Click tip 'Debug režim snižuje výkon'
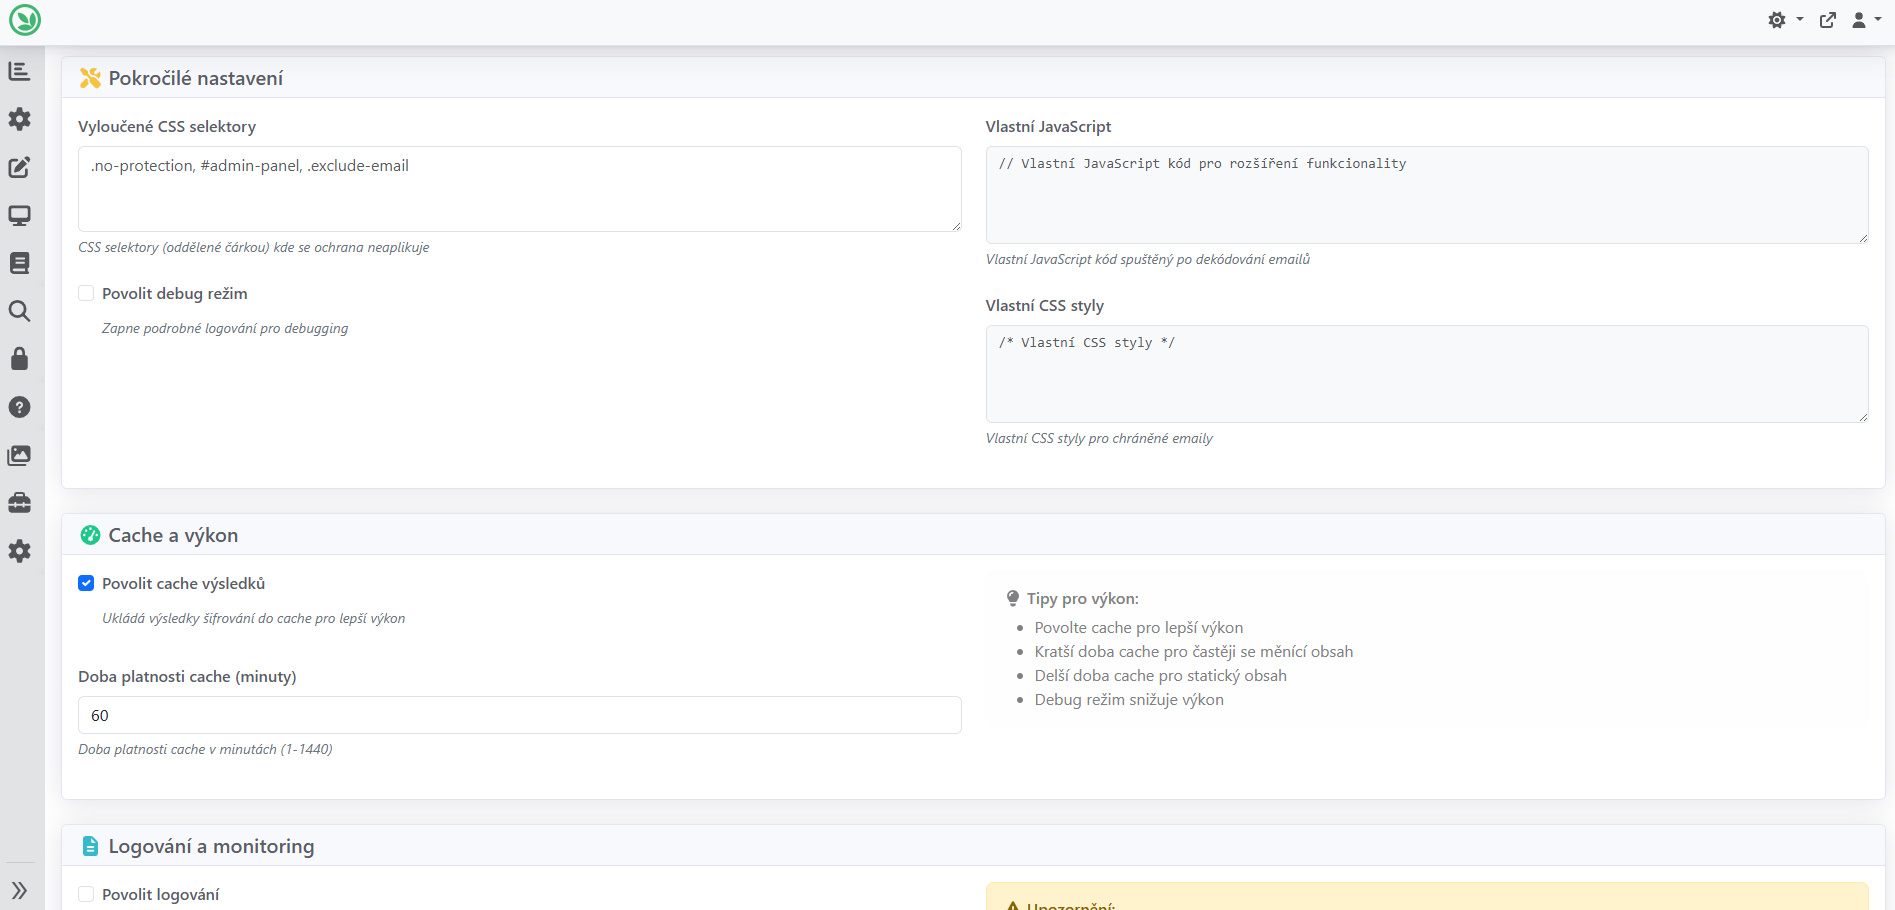 click(x=1129, y=700)
